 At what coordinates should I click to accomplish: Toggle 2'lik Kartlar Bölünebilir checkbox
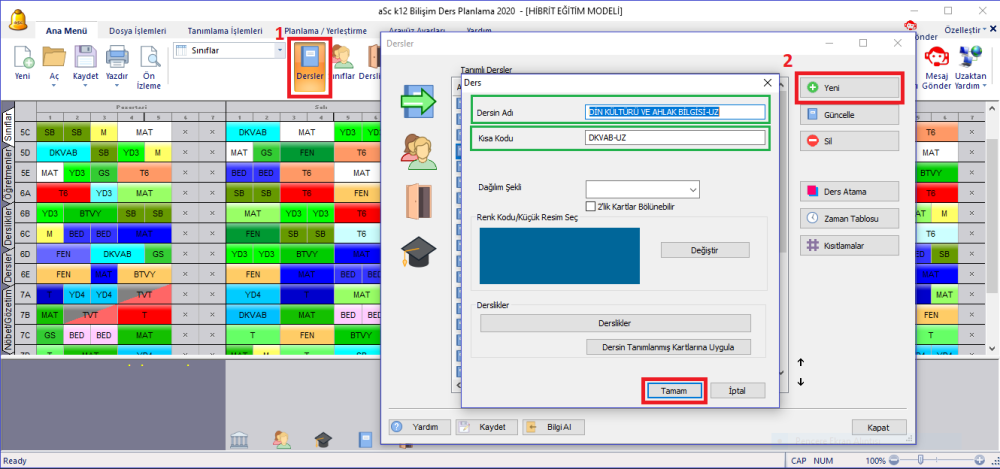[590, 207]
